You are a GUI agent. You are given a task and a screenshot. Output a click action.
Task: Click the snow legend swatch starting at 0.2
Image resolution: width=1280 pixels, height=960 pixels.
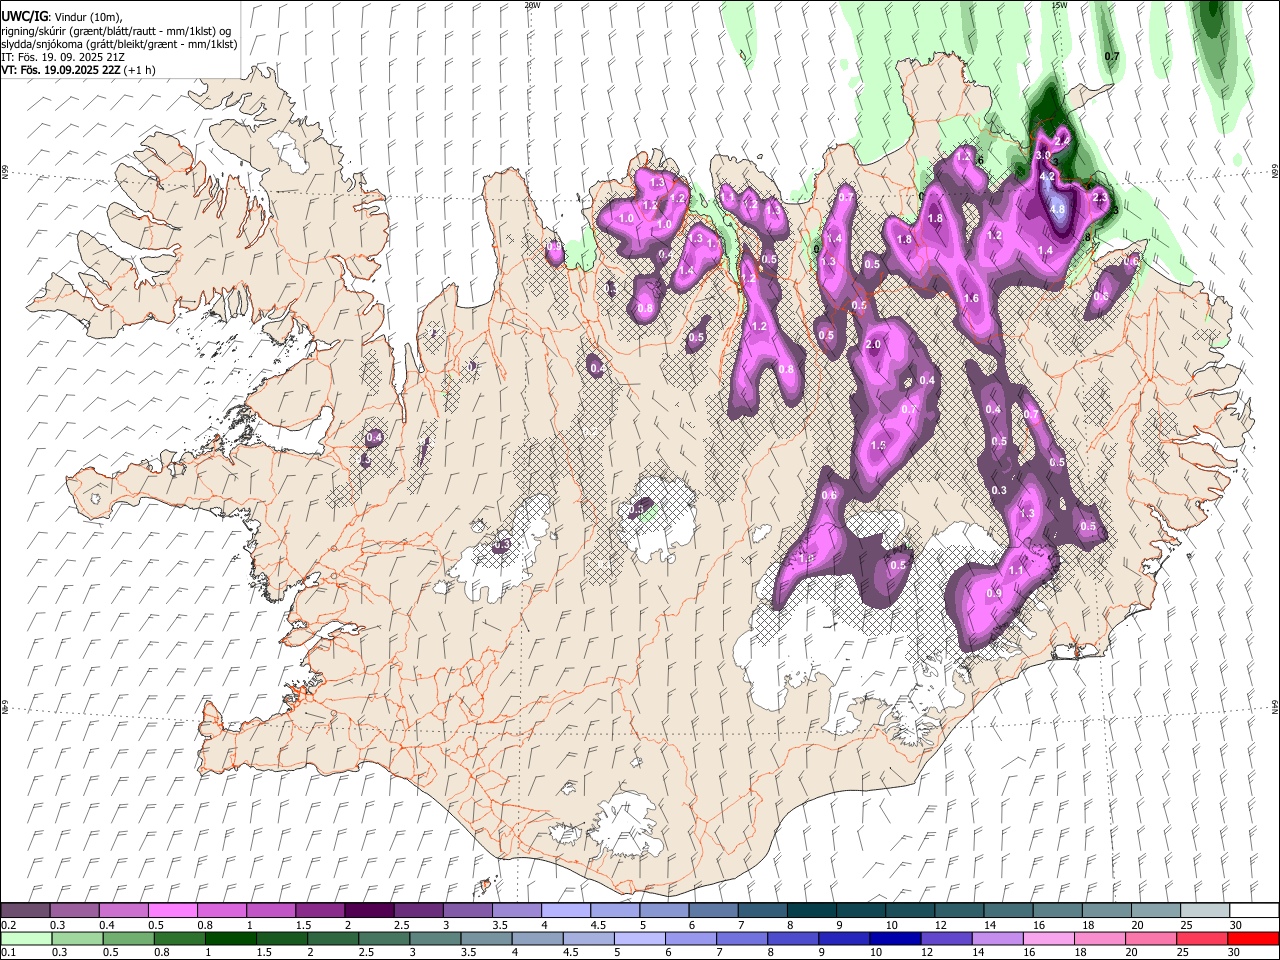26,911
